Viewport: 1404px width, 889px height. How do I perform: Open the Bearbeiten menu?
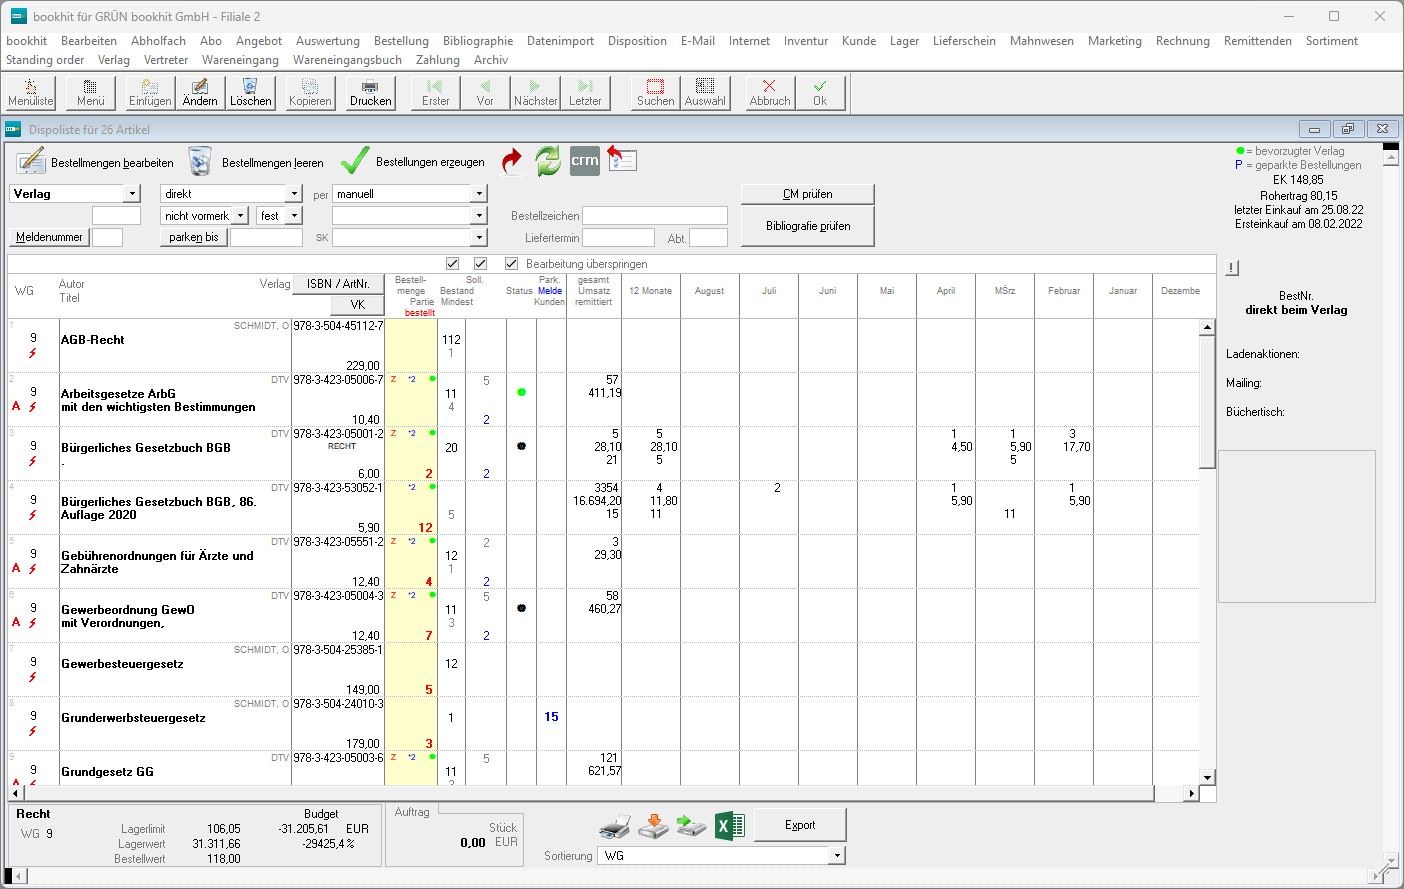click(89, 41)
